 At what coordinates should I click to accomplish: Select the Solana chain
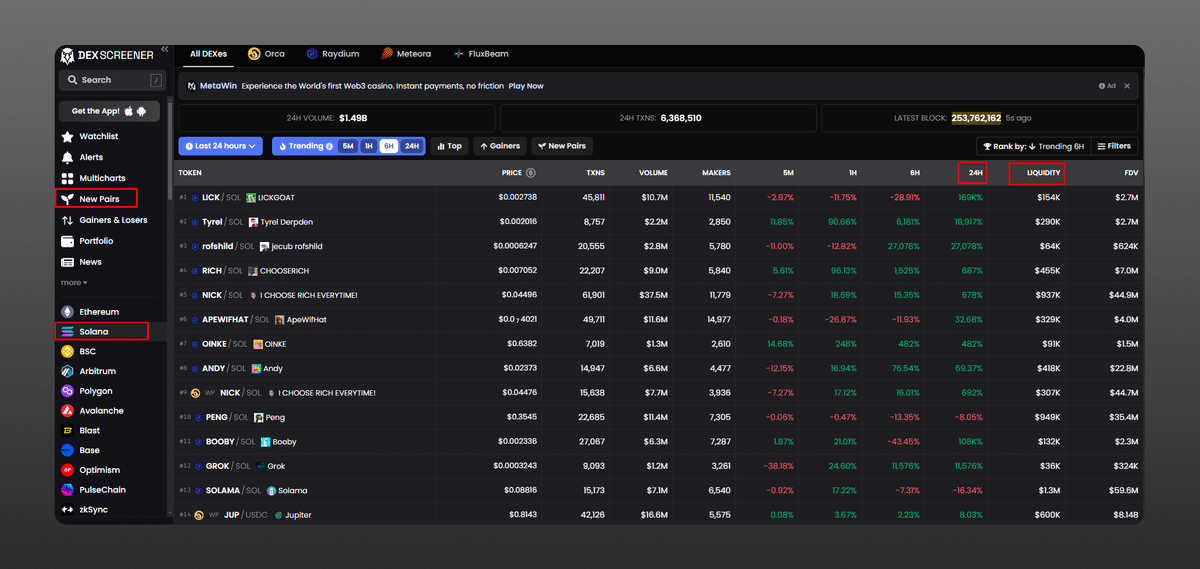(x=101, y=331)
